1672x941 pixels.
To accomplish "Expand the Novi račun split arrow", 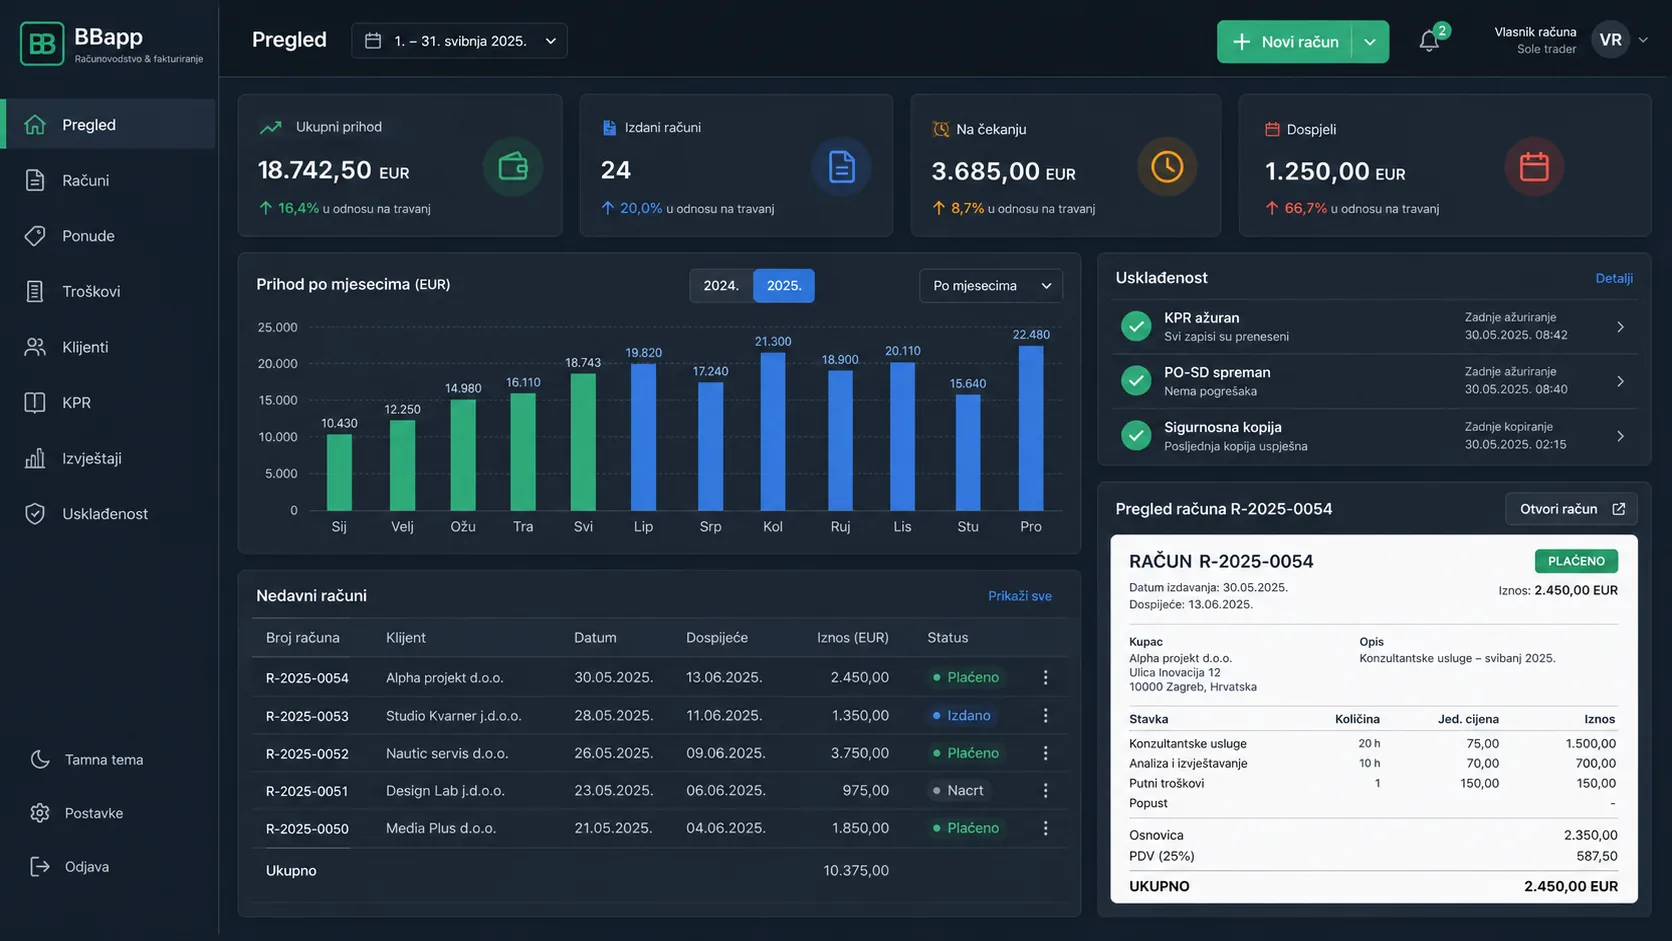I will point(1370,42).
